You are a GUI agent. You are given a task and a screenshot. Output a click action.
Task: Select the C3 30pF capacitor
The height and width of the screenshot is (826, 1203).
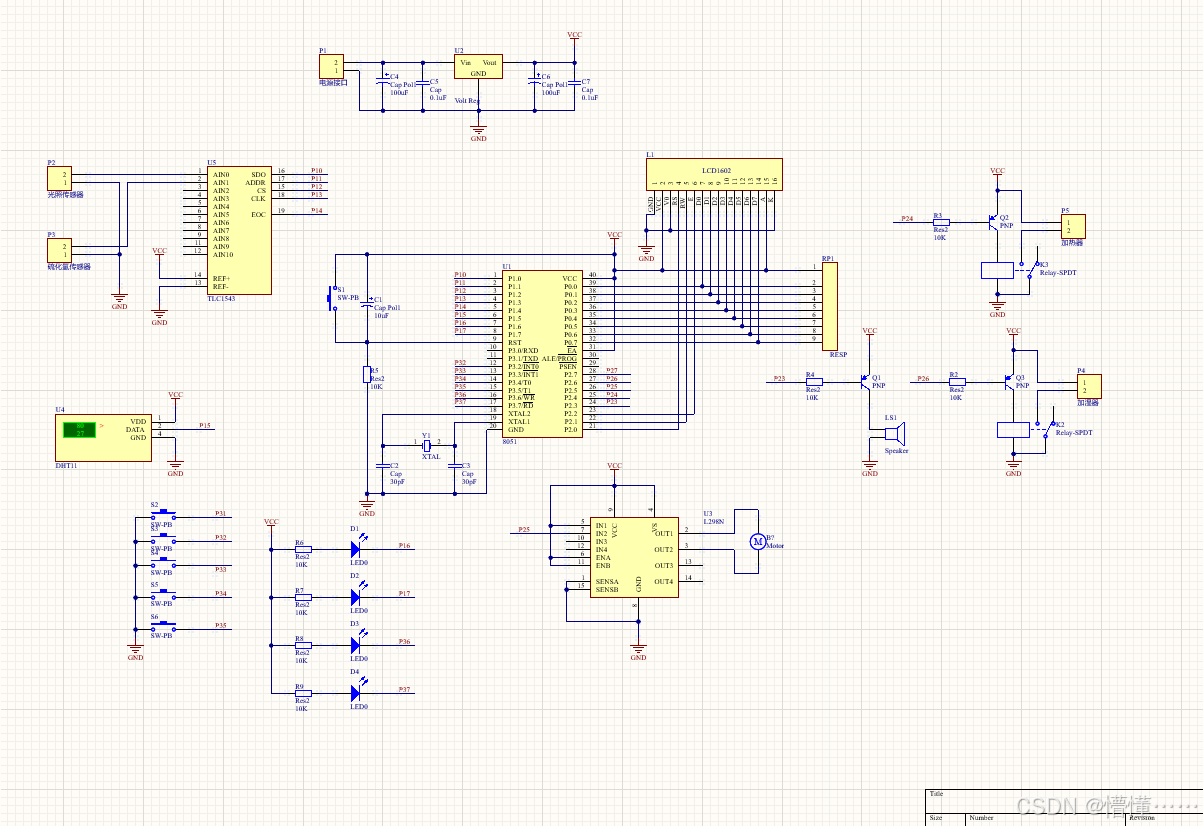tap(454, 466)
